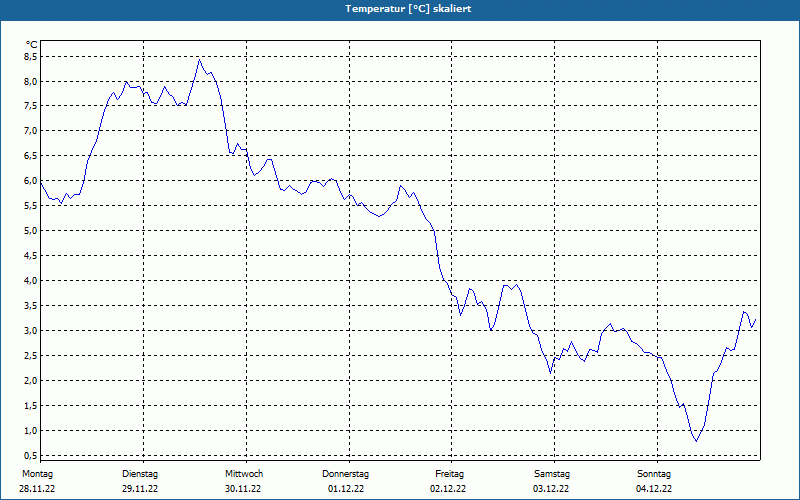Click the 8,0 axis label
800x500 pixels.
coord(31,82)
